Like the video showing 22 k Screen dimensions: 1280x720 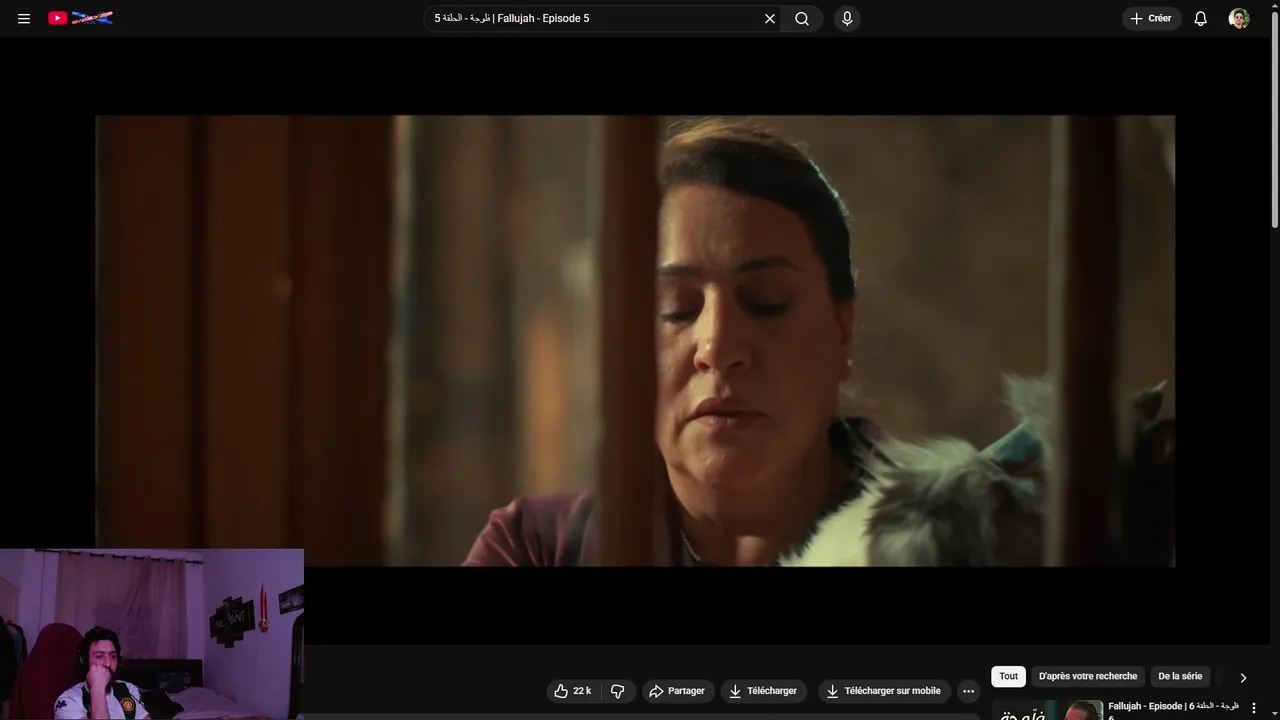click(573, 691)
